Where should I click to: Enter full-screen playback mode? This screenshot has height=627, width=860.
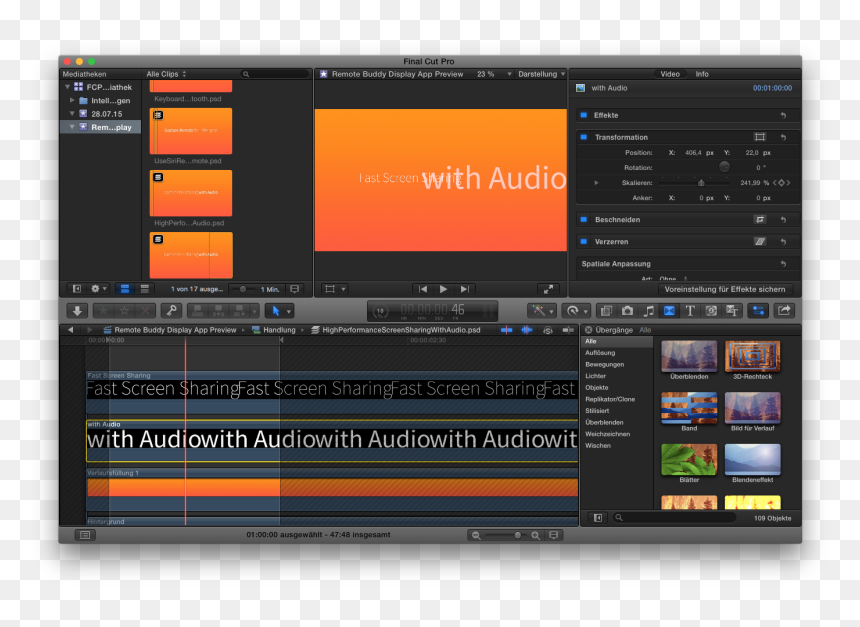[548, 289]
